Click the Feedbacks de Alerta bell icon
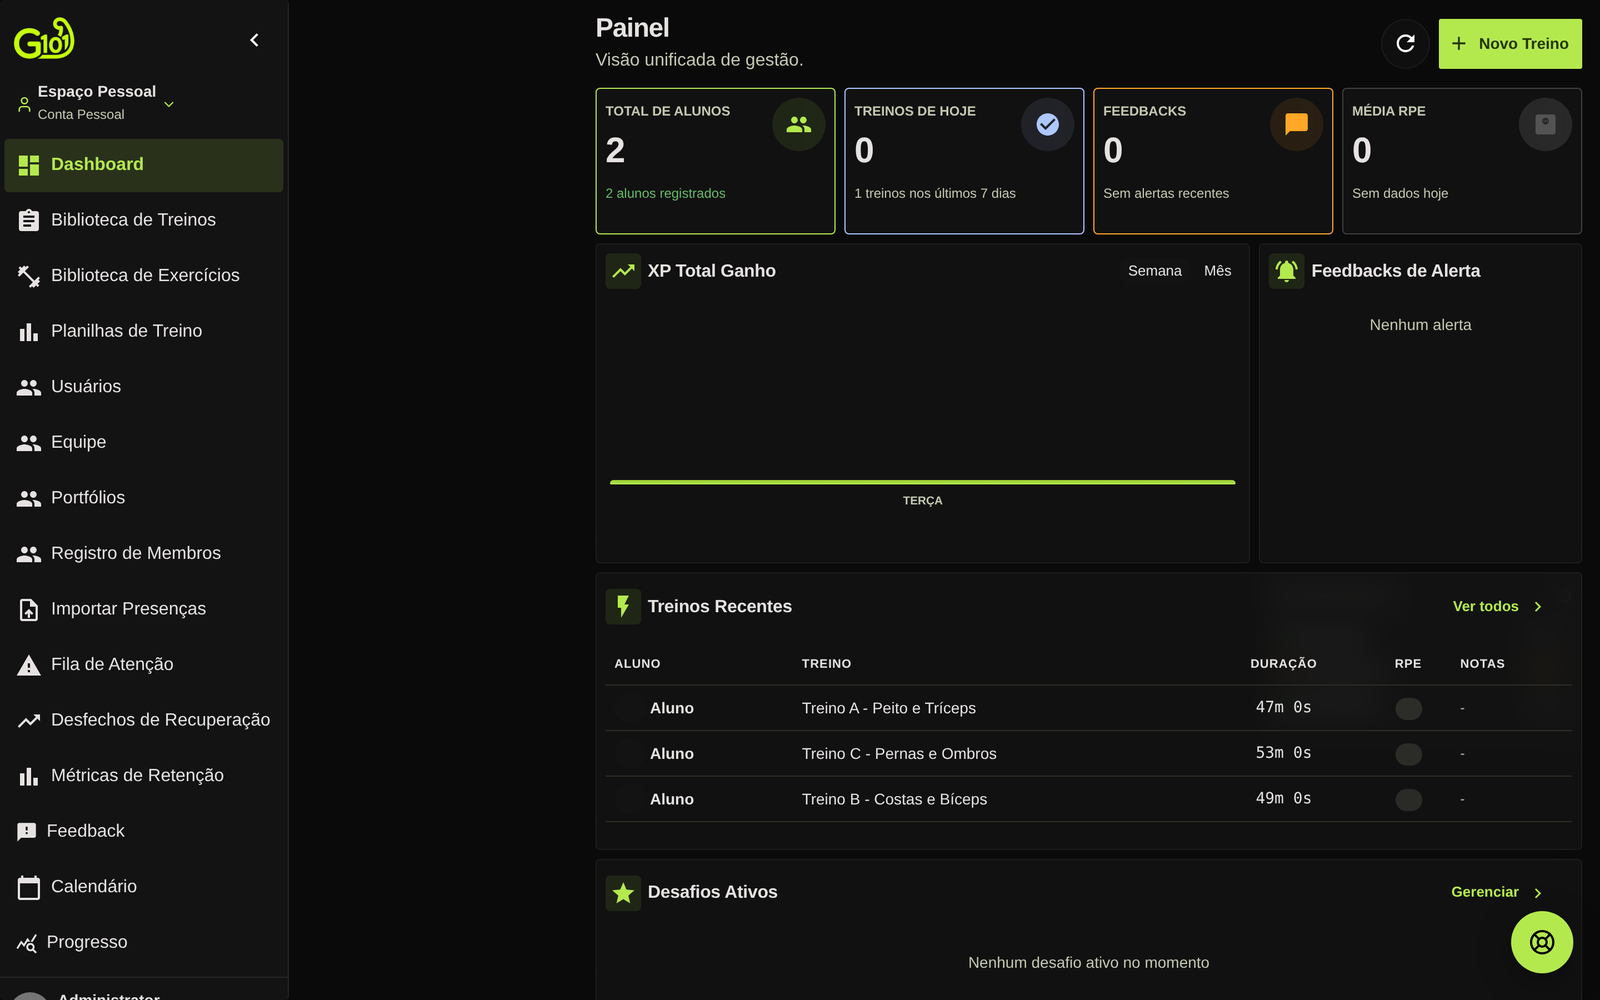The height and width of the screenshot is (1000, 1600). tap(1286, 271)
